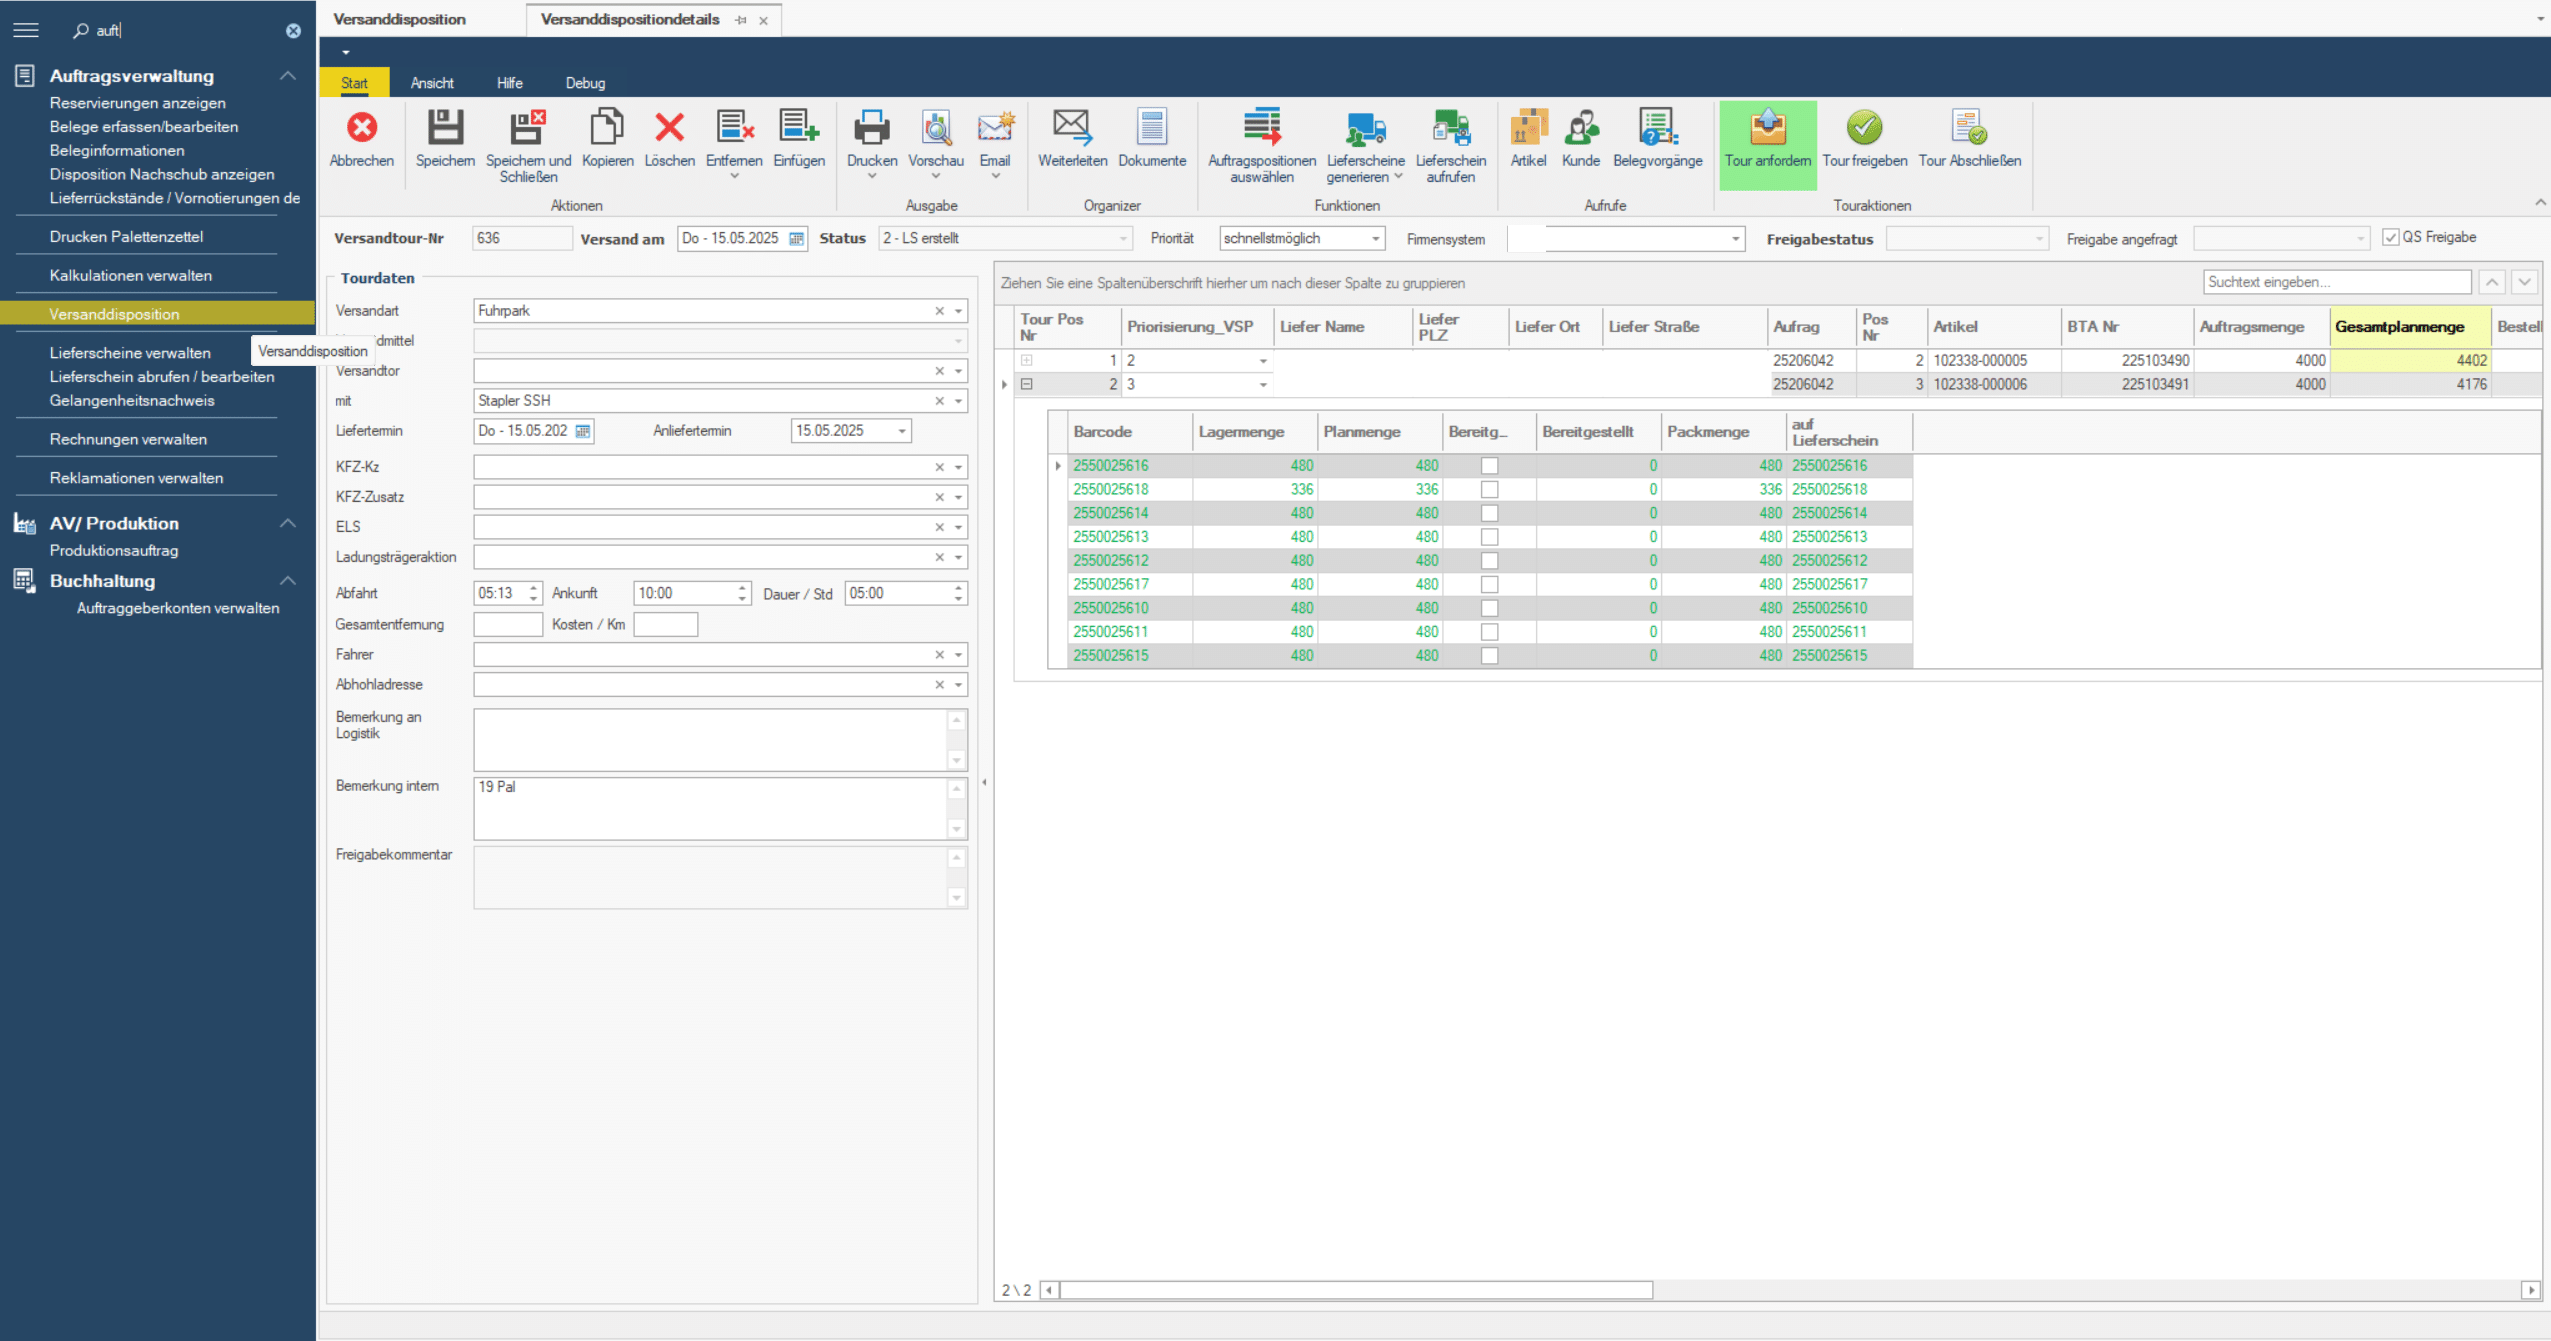Viewport: 2551px width, 1341px height.
Task: Toggle the QS Freigabe checkbox
Action: [x=2390, y=237]
